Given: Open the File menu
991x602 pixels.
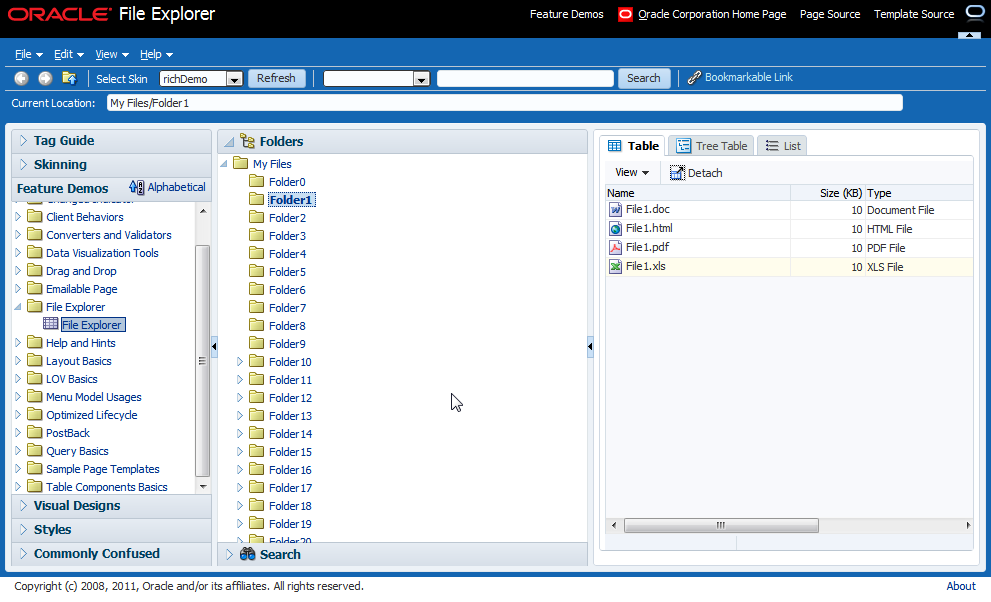Looking at the screenshot, I should (28, 54).
